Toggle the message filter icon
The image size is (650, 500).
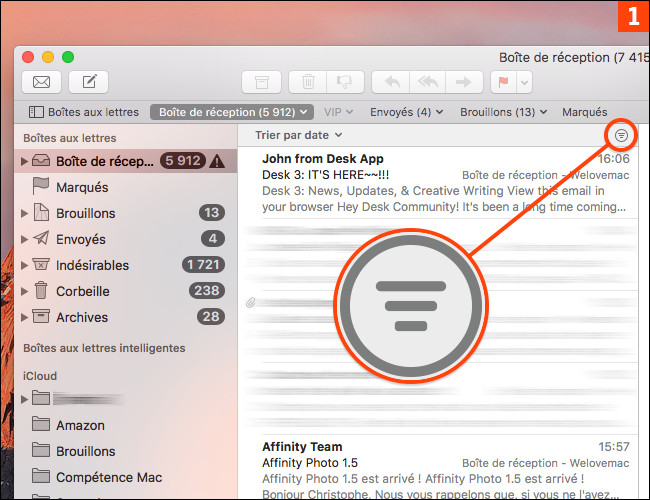coord(621,134)
